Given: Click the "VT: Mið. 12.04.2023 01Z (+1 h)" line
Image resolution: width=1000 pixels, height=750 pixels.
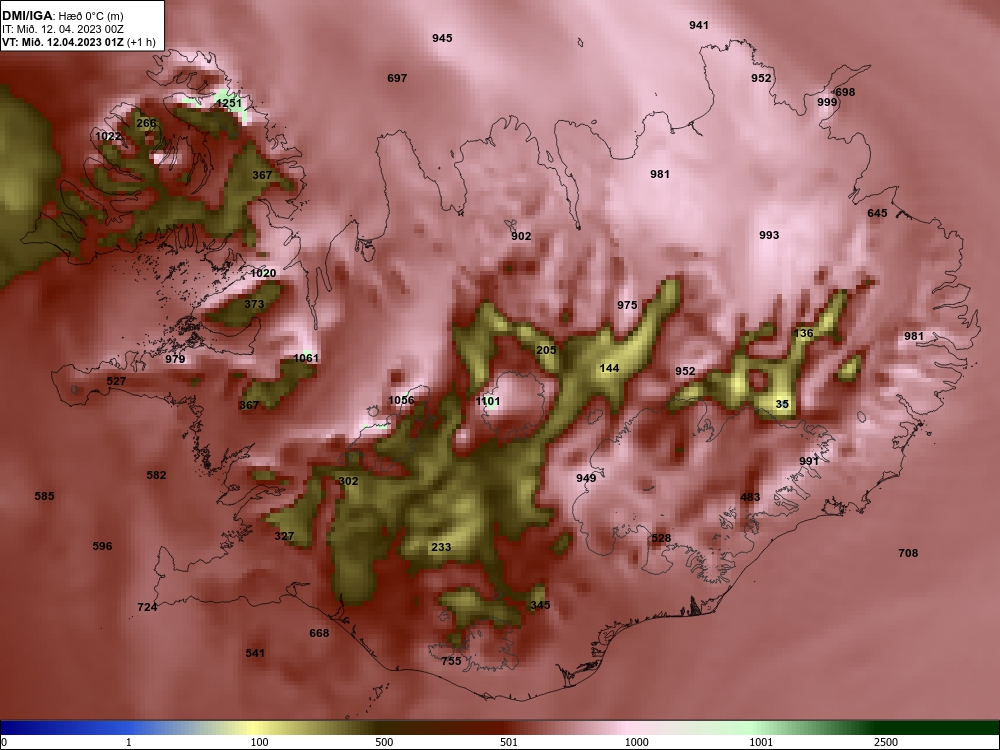Looking at the screenshot, I should pyautogui.click(x=78, y=42).
